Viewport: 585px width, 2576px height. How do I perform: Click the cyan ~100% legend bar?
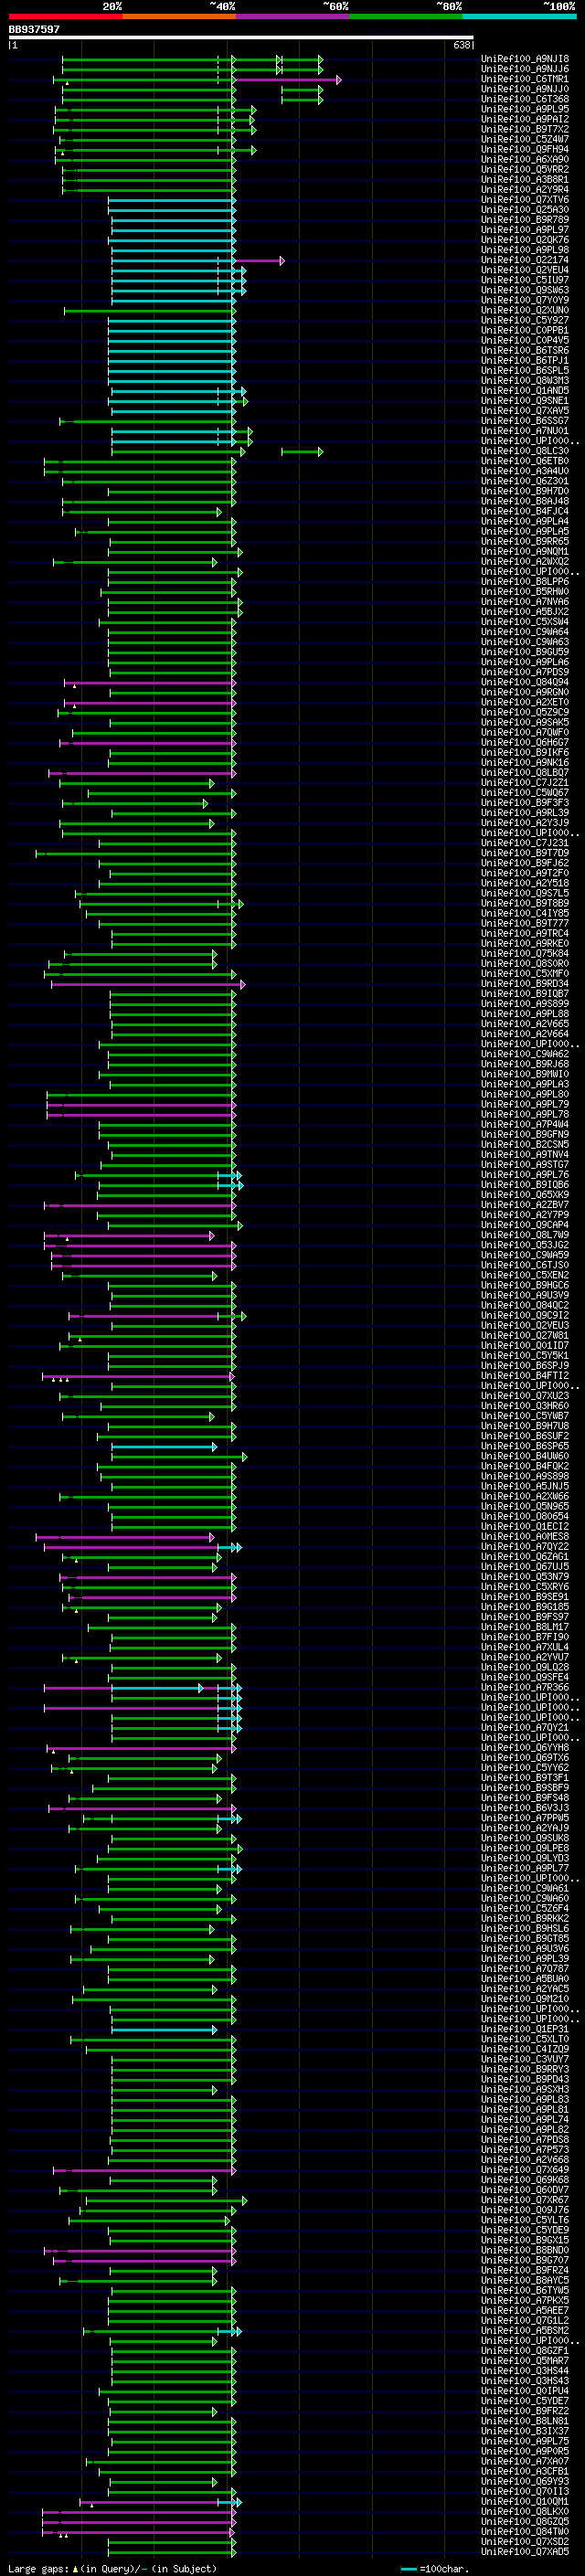pyautogui.click(x=519, y=16)
